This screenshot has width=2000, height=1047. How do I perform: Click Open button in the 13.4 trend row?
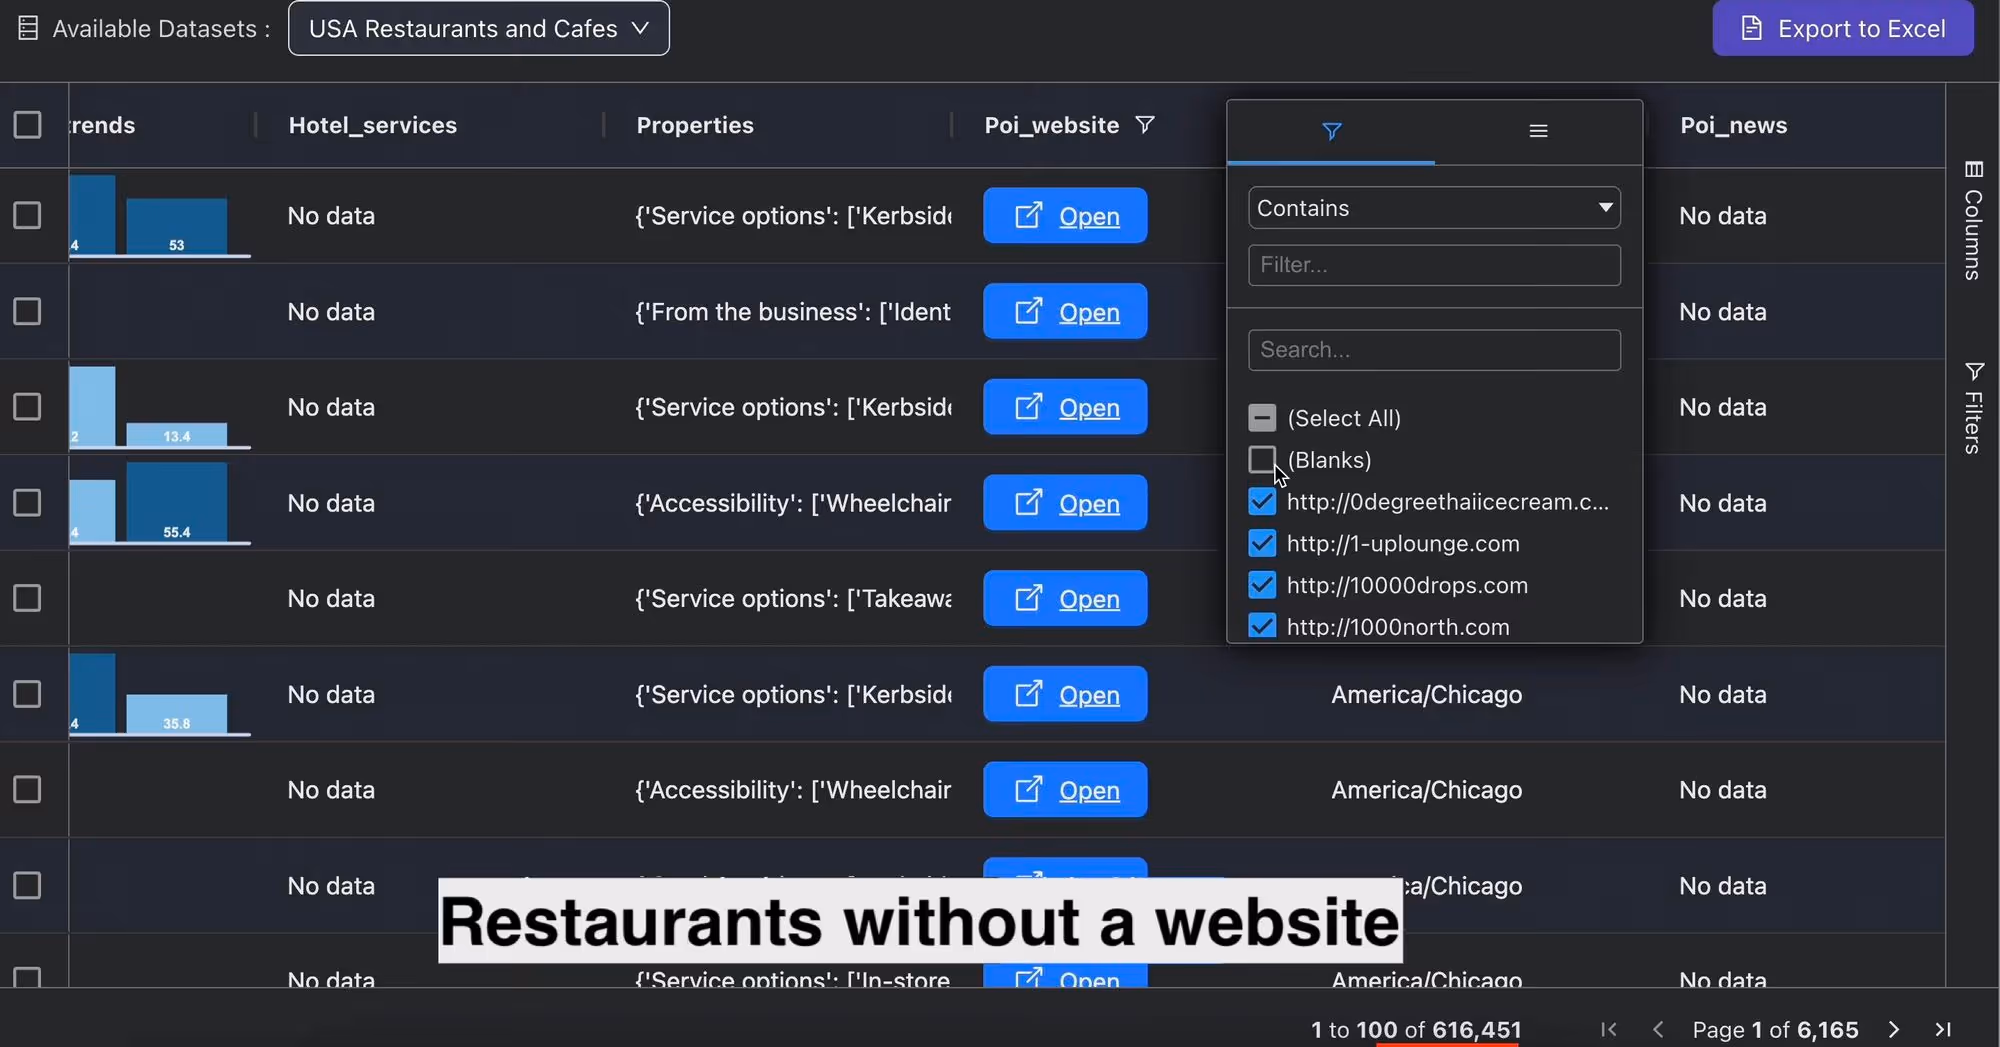click(x=1065, y=407)
